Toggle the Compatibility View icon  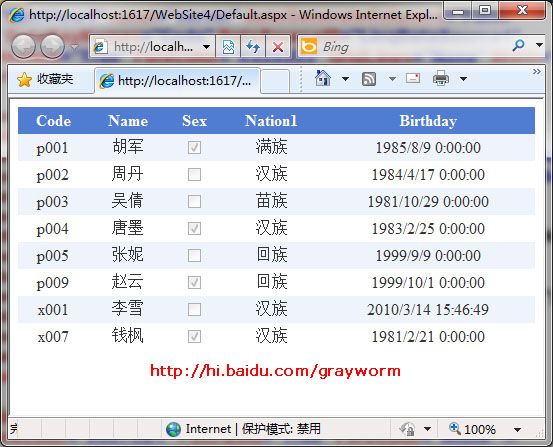click(228, 47)
